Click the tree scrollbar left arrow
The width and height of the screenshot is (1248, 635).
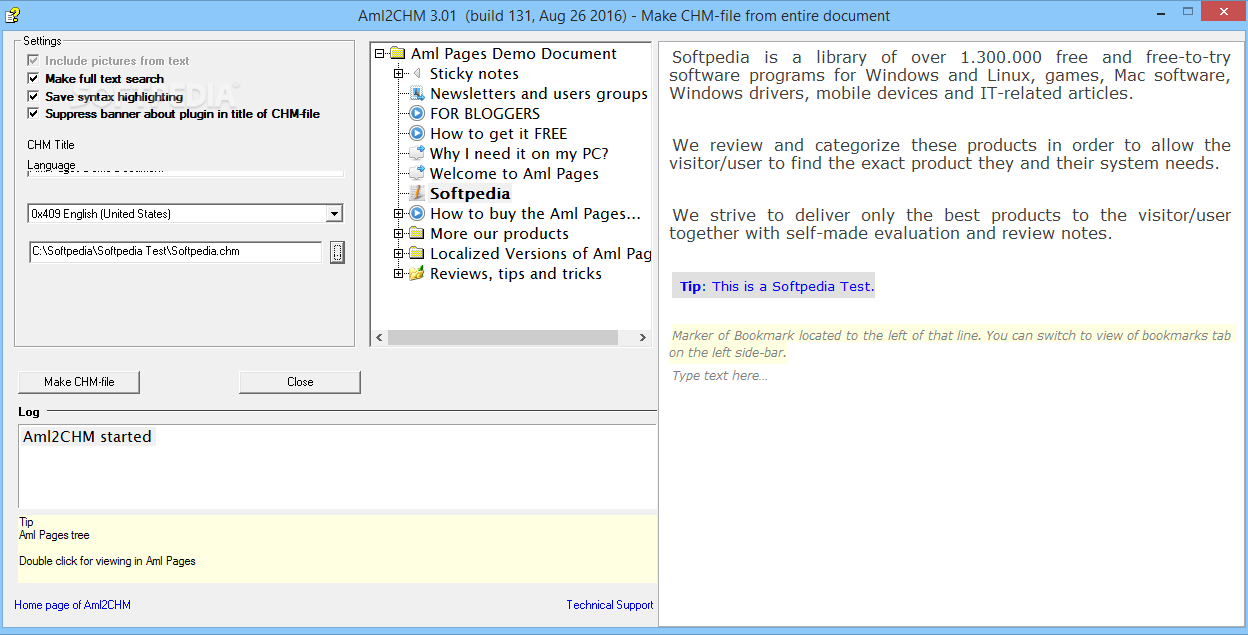(379, 338)
